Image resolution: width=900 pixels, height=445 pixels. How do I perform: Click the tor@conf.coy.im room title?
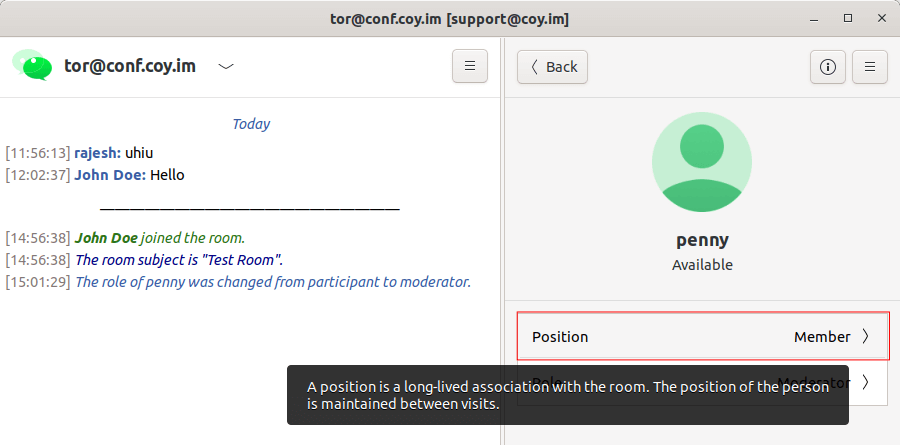(x=129, y=67)
